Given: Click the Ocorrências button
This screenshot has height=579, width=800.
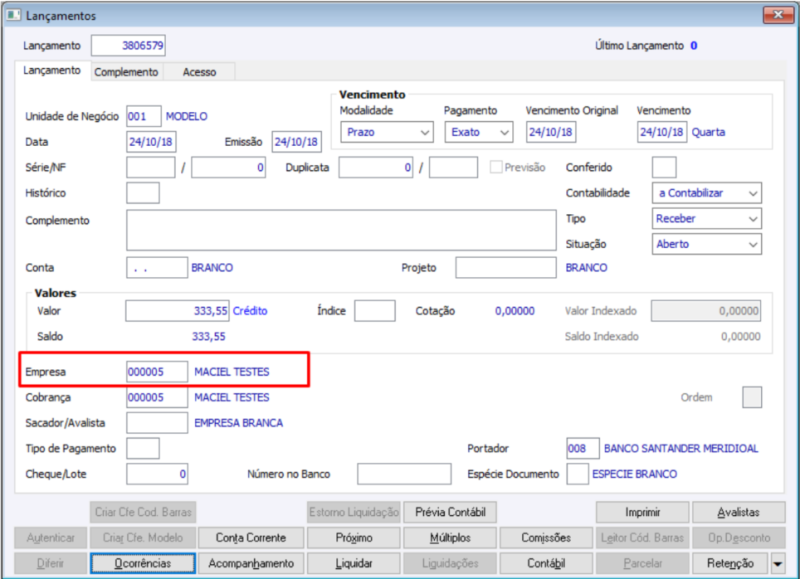Looking at the screenshot, I should 143,564.
